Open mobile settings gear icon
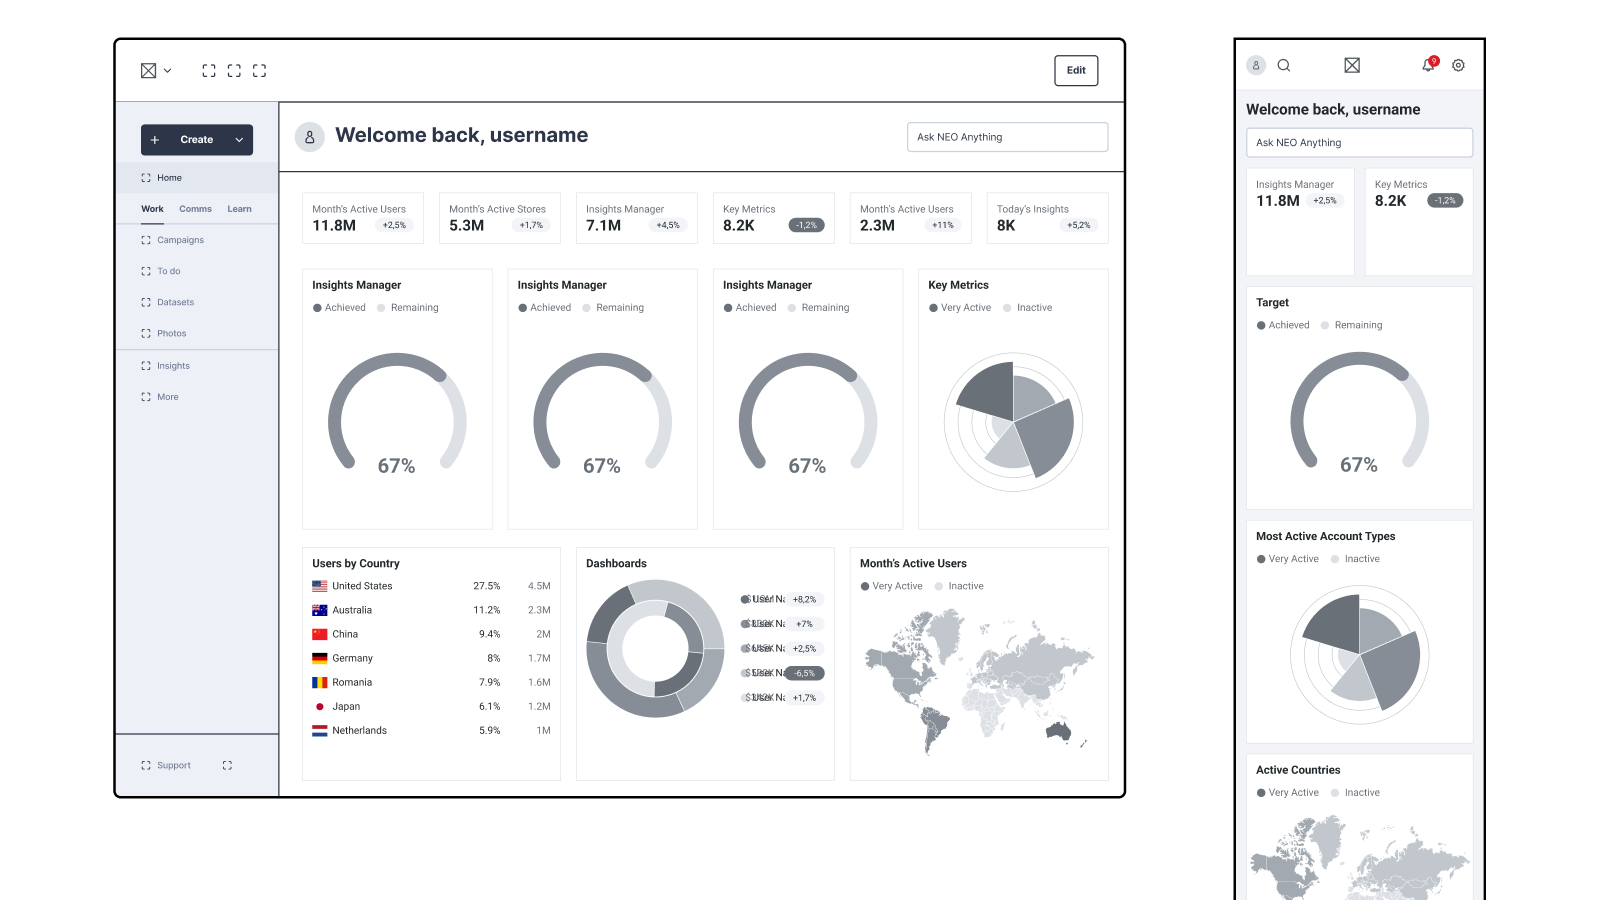Viewport: 1600px width, 900px height. 1458,65
